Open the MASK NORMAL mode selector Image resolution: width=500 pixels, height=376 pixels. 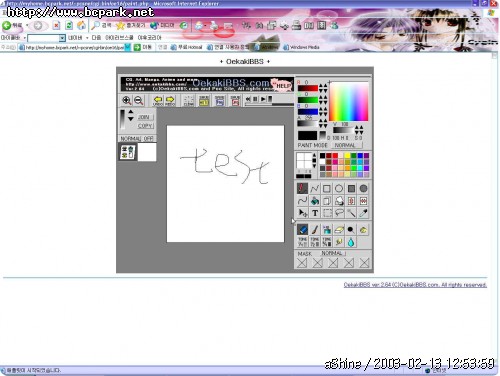pyautogui.click(x=332, y=254)
